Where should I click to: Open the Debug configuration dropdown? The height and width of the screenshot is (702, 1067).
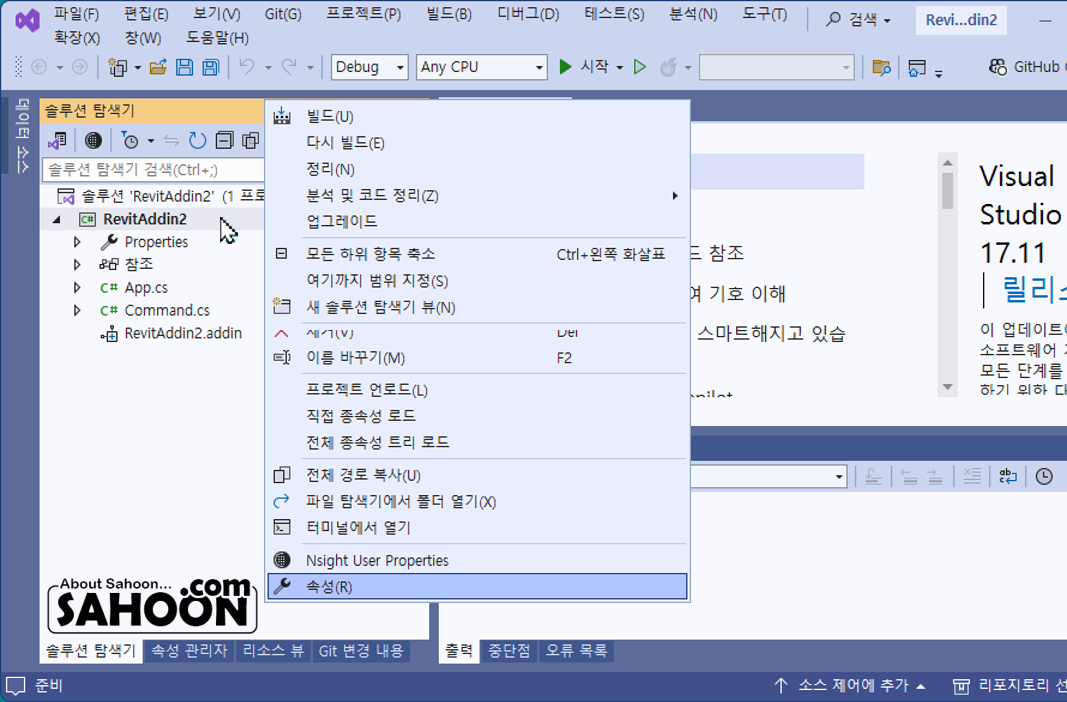[x=370, y=67]
